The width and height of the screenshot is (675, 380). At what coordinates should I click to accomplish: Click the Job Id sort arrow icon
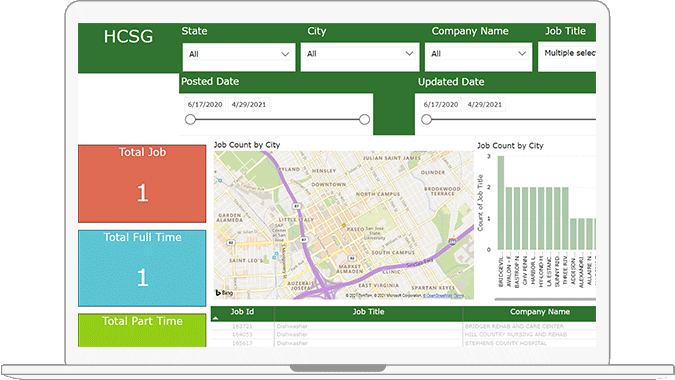point(215,318)
